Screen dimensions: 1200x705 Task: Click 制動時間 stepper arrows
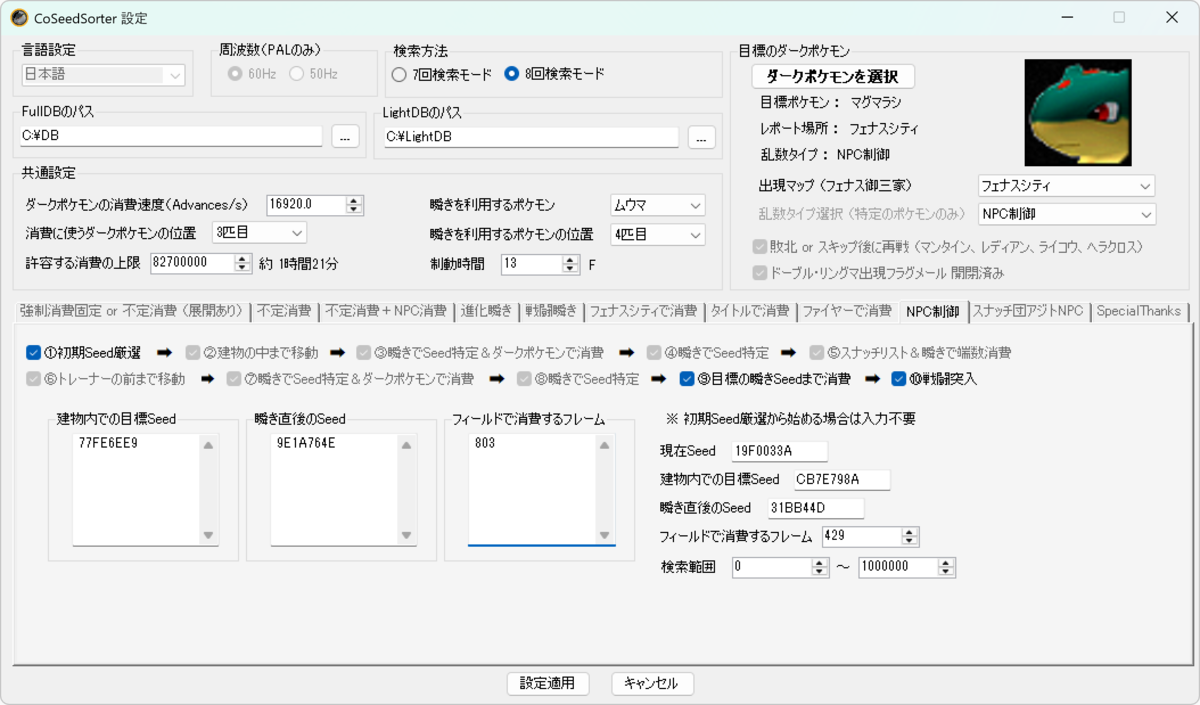point(570,264)
